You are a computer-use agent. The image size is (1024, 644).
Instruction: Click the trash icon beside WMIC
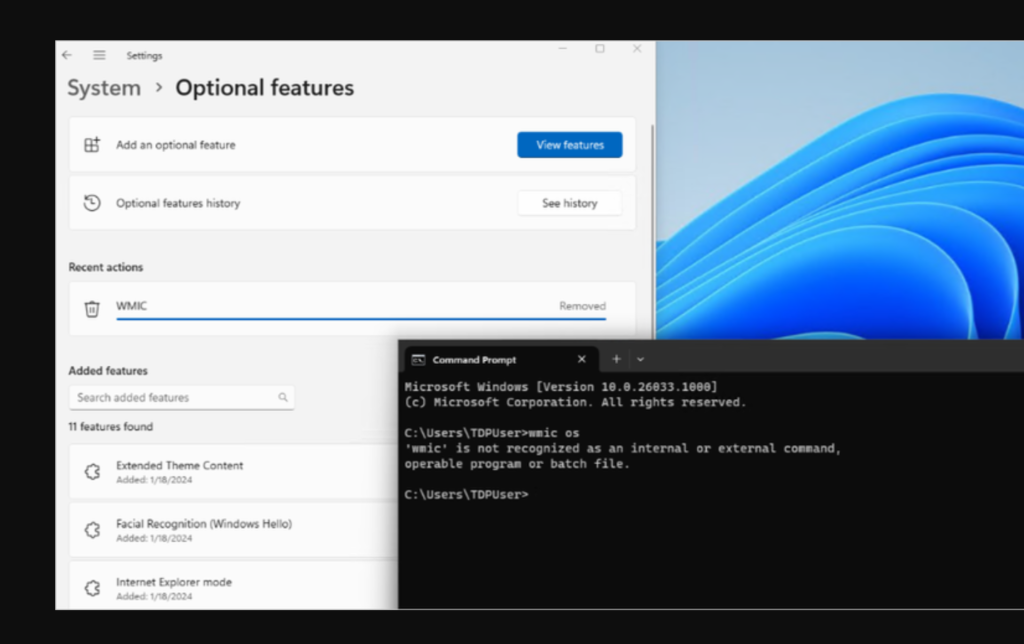[x=92, y=308]
